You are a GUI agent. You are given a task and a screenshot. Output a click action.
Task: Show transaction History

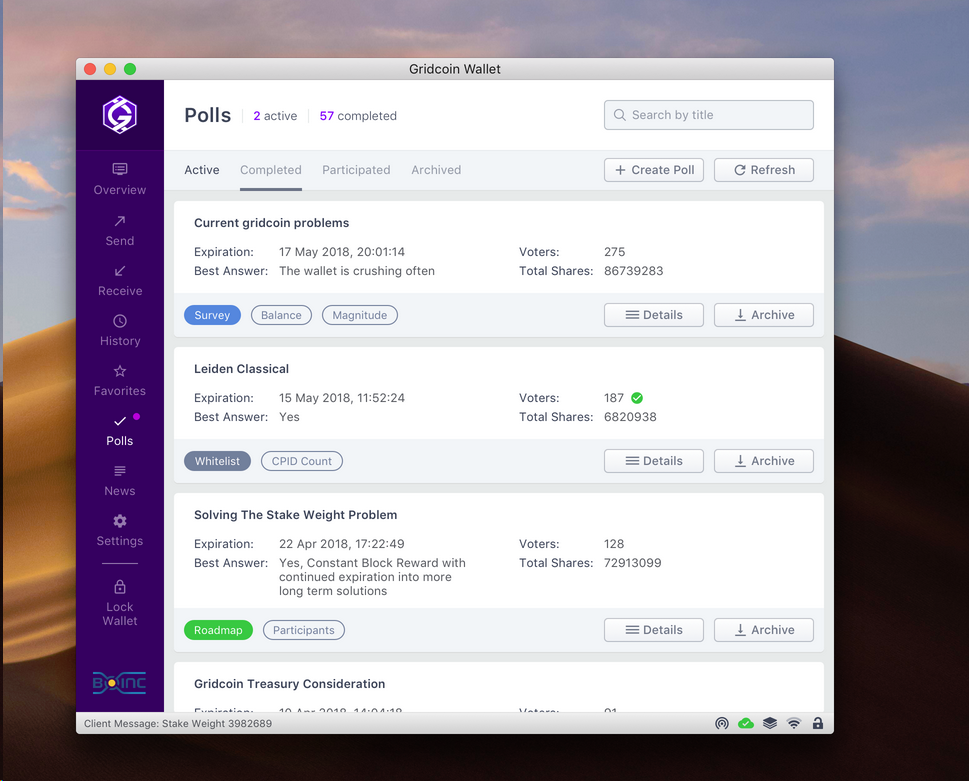120,331
